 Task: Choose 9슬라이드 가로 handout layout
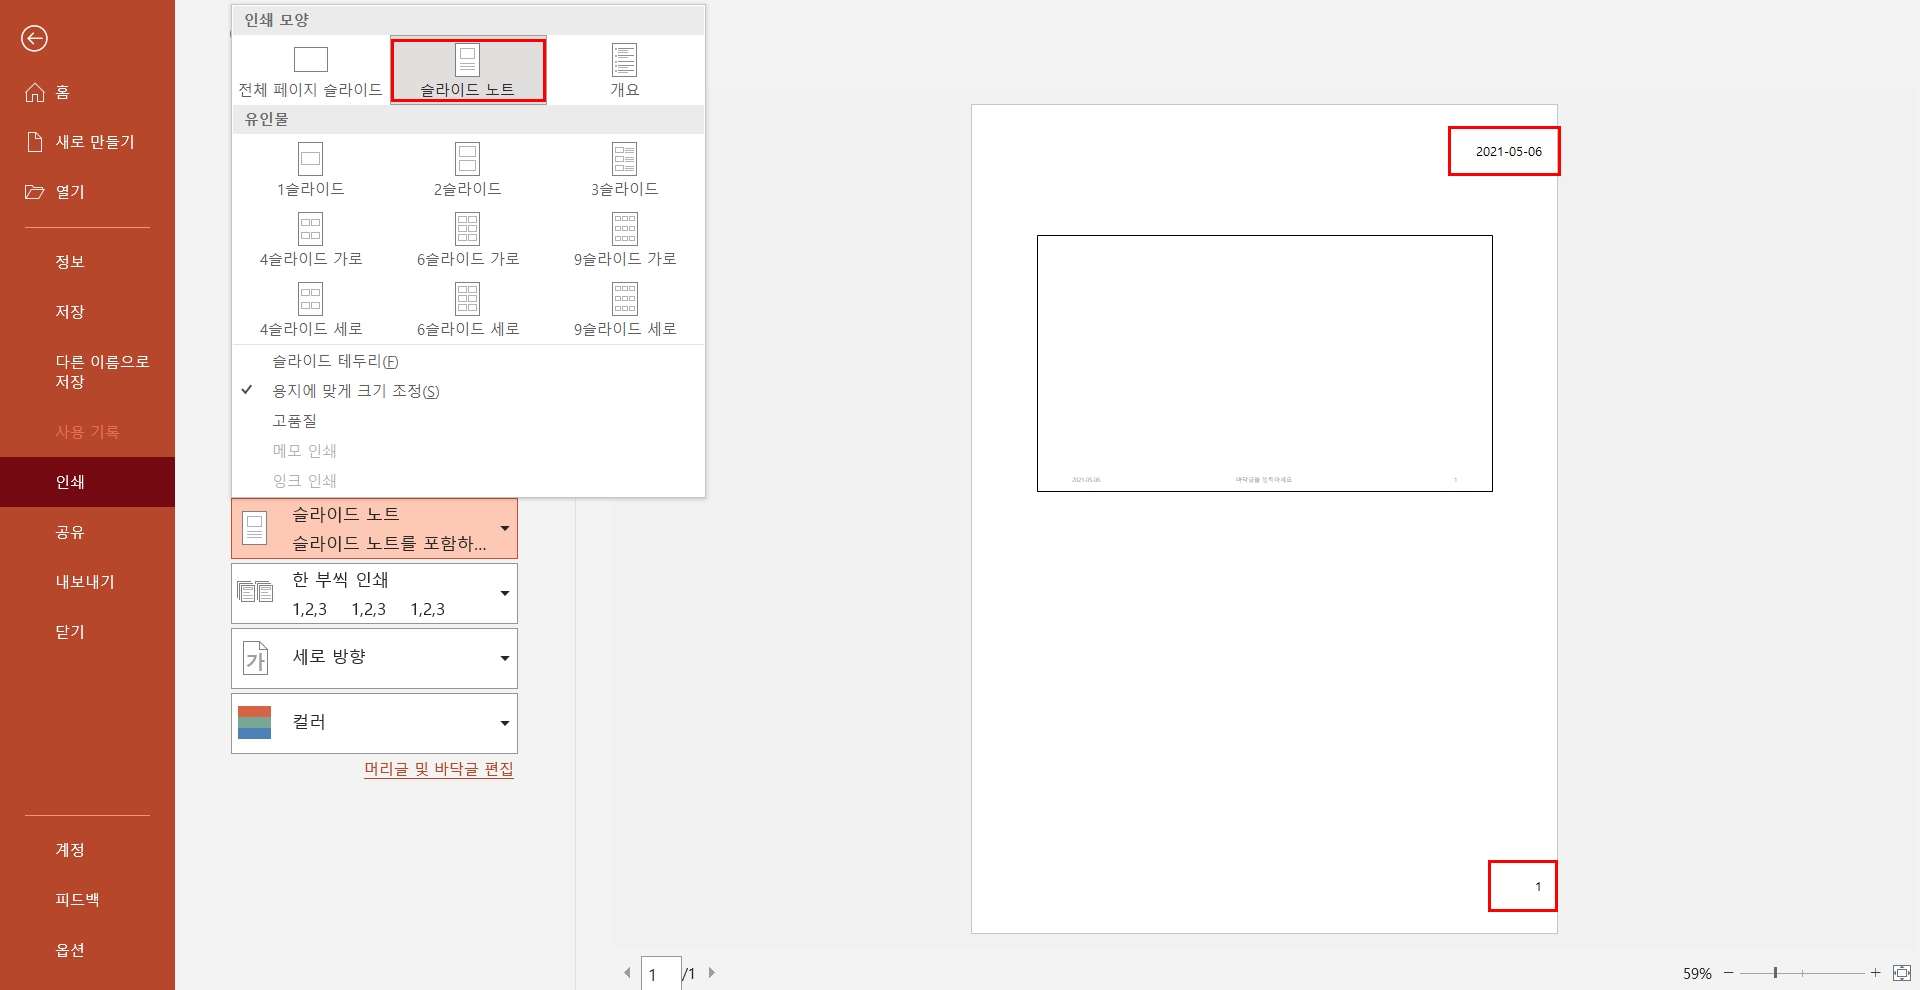625,239
